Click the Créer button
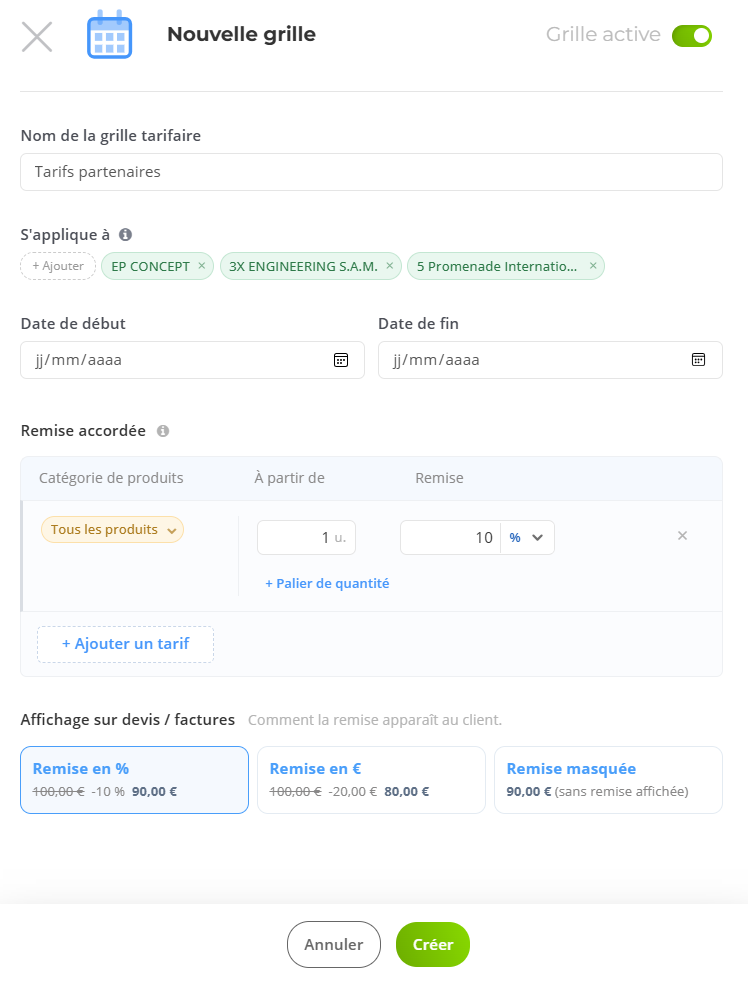Screen dimensions: 748x982 [433, 944]
